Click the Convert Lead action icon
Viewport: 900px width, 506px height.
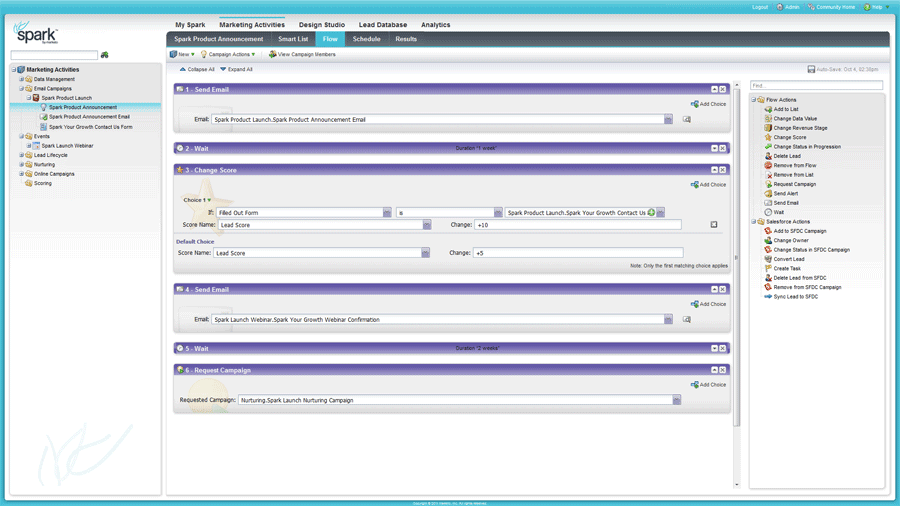coord(768,259)
